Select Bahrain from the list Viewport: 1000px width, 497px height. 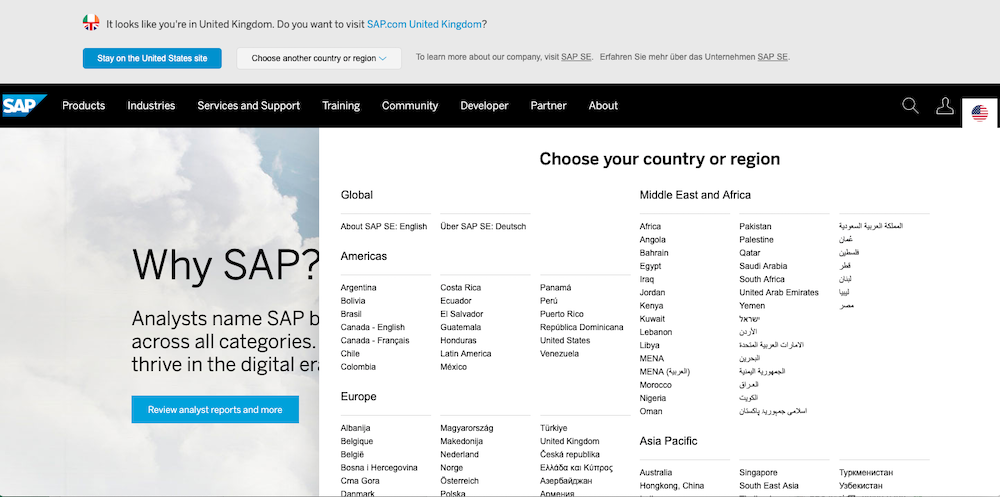pyautogui.click(x=654, y=253)
